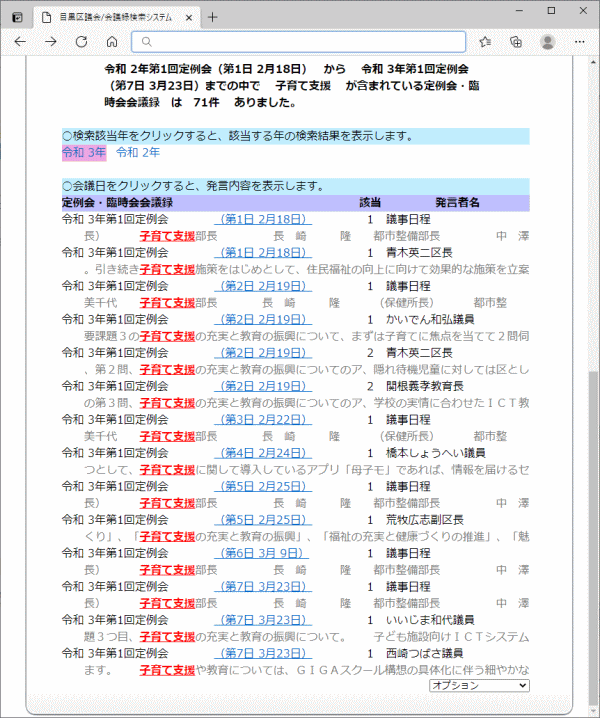Click the browser forward arrow
This screenshot has width=600, height=718.
(51, 42)
